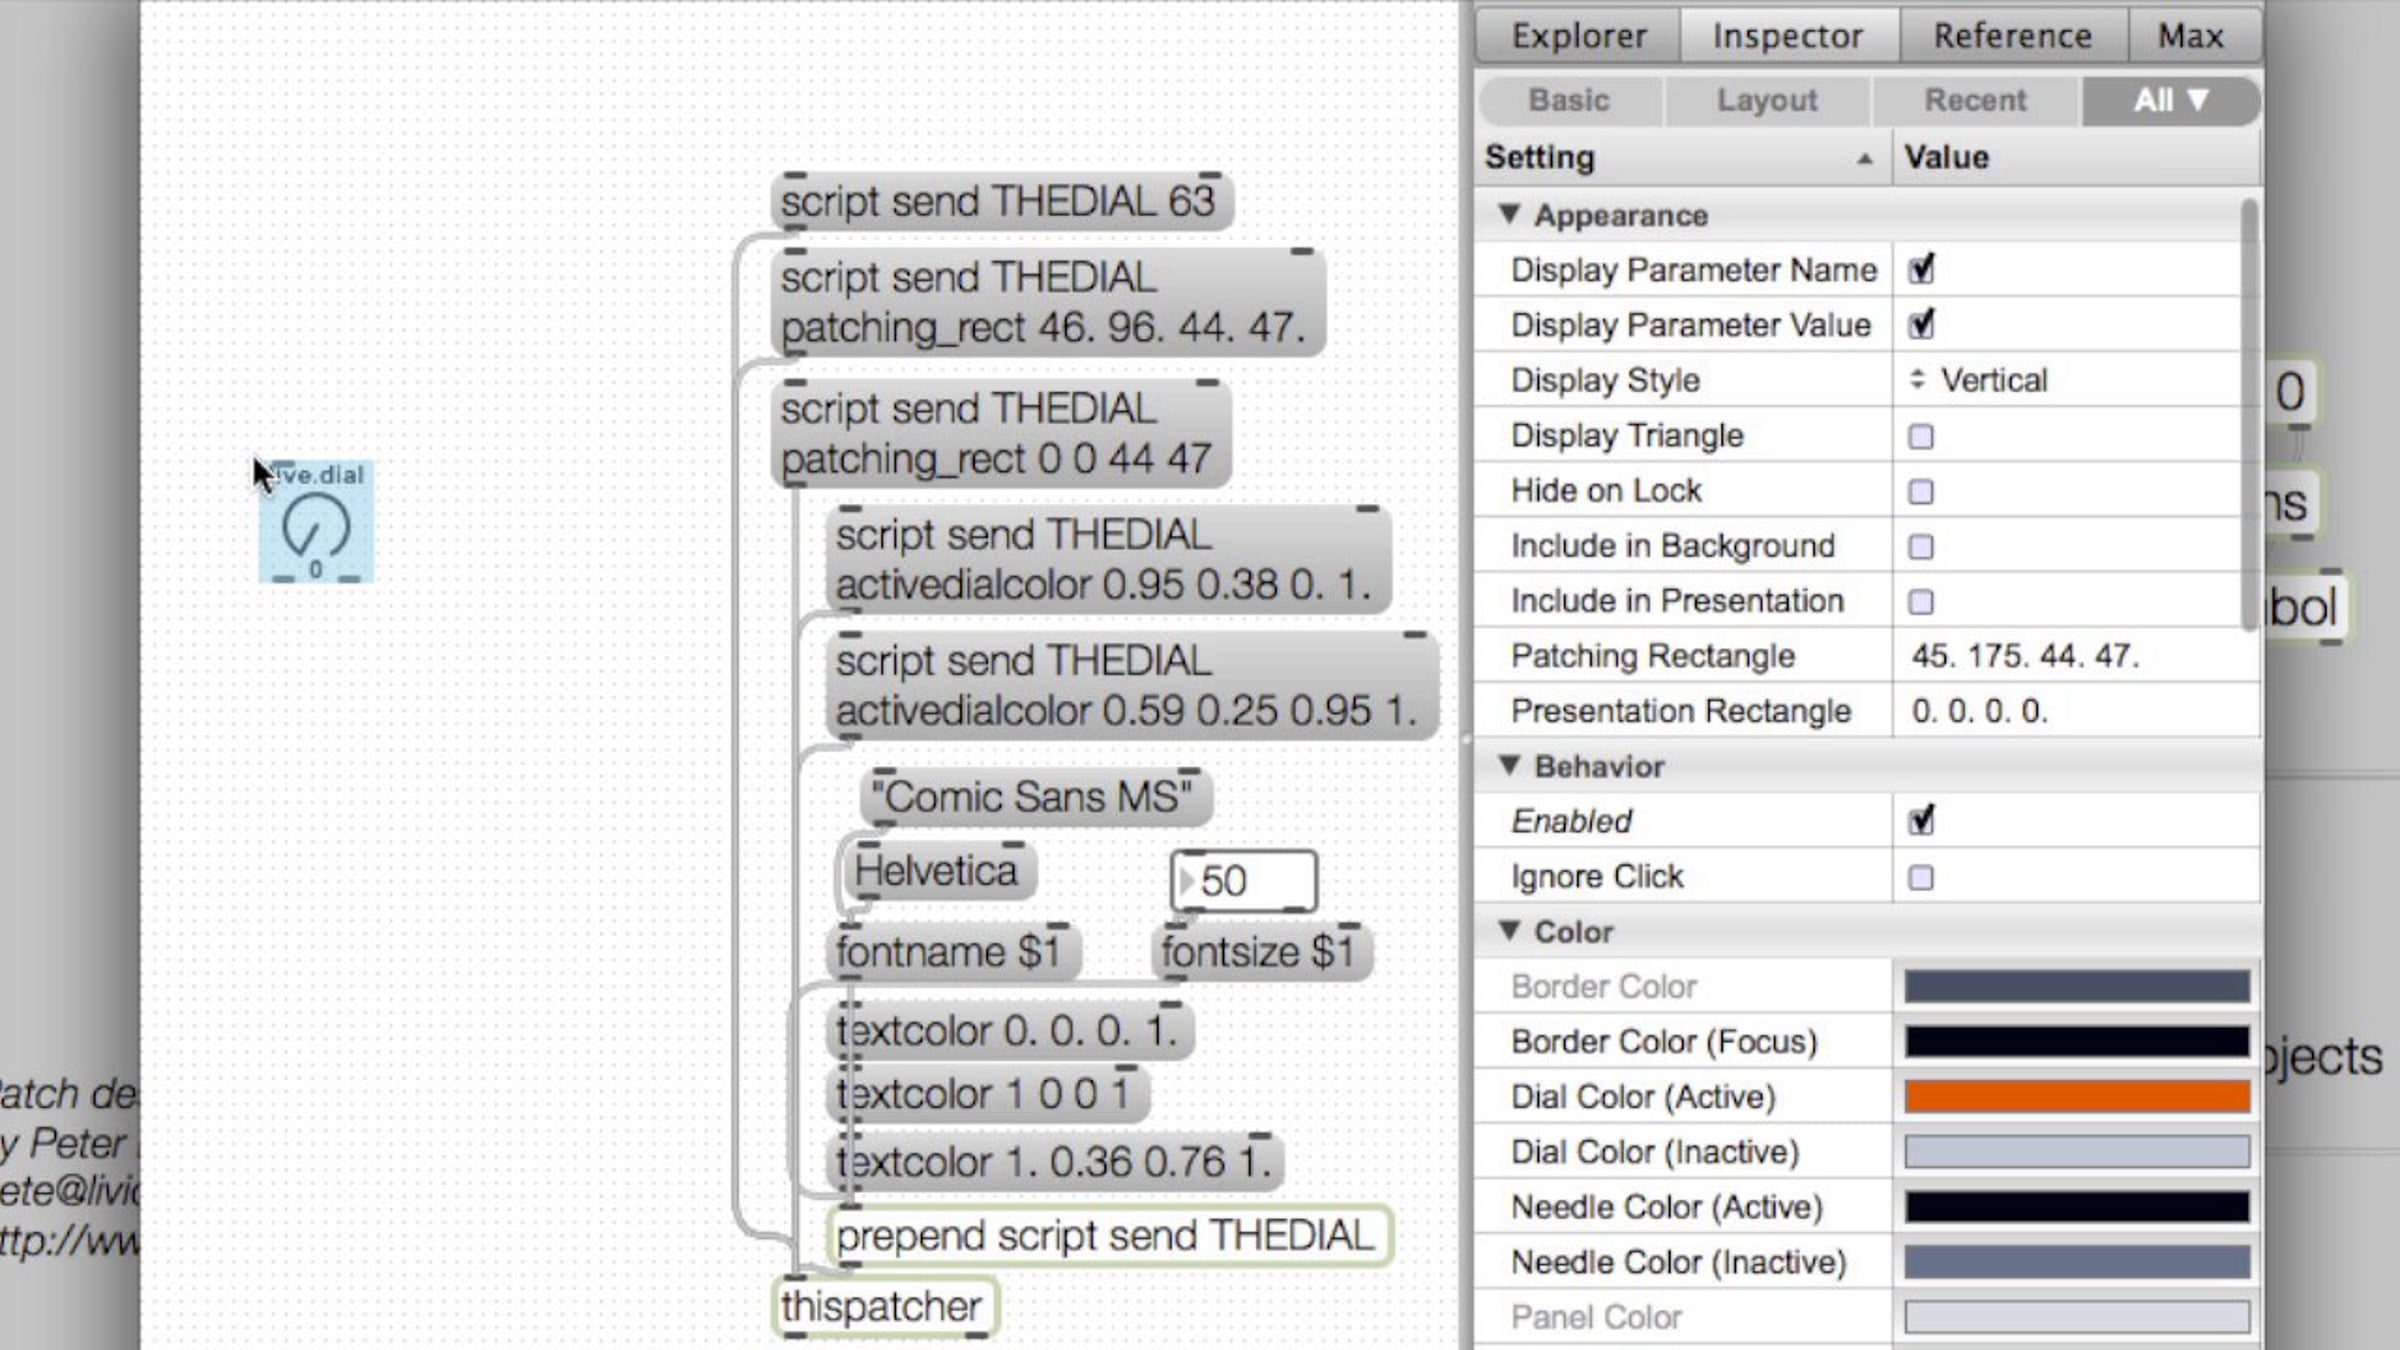
Task: Collapse the Behavior section triangle
Action: 1509,766
